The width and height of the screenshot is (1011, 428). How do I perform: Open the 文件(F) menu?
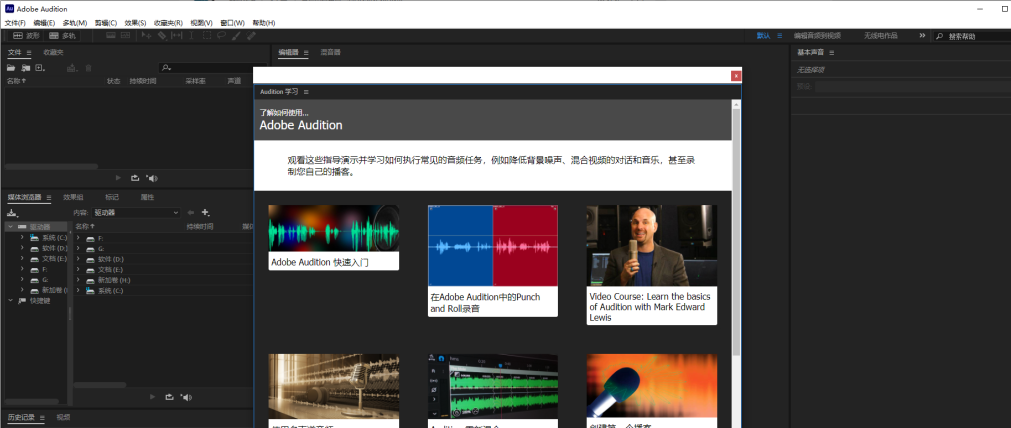tap(15, 23)
